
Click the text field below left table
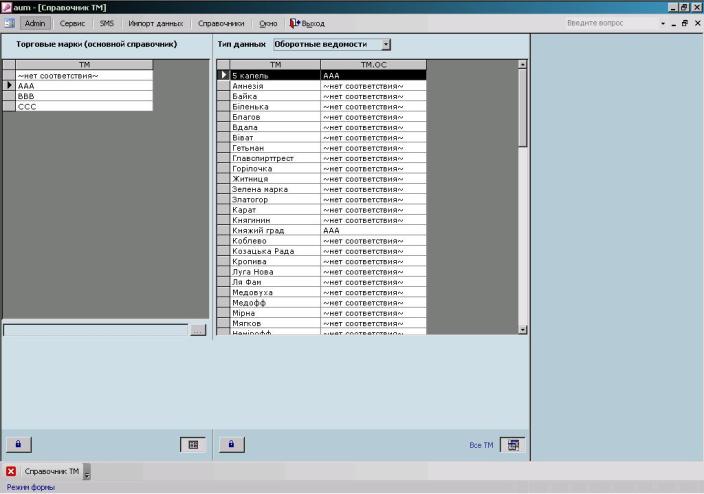pos(95,330)
